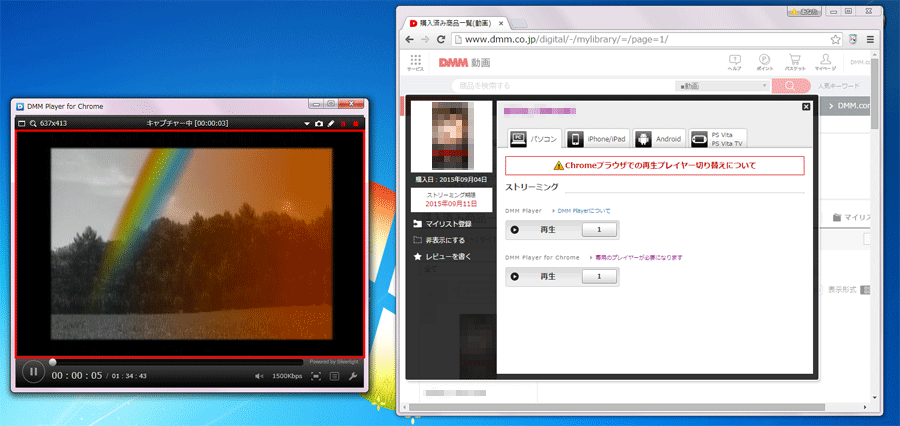Open capture bar dropdown arrow
Viewport: 900px width, 426px height.
[x=307, y=123]
